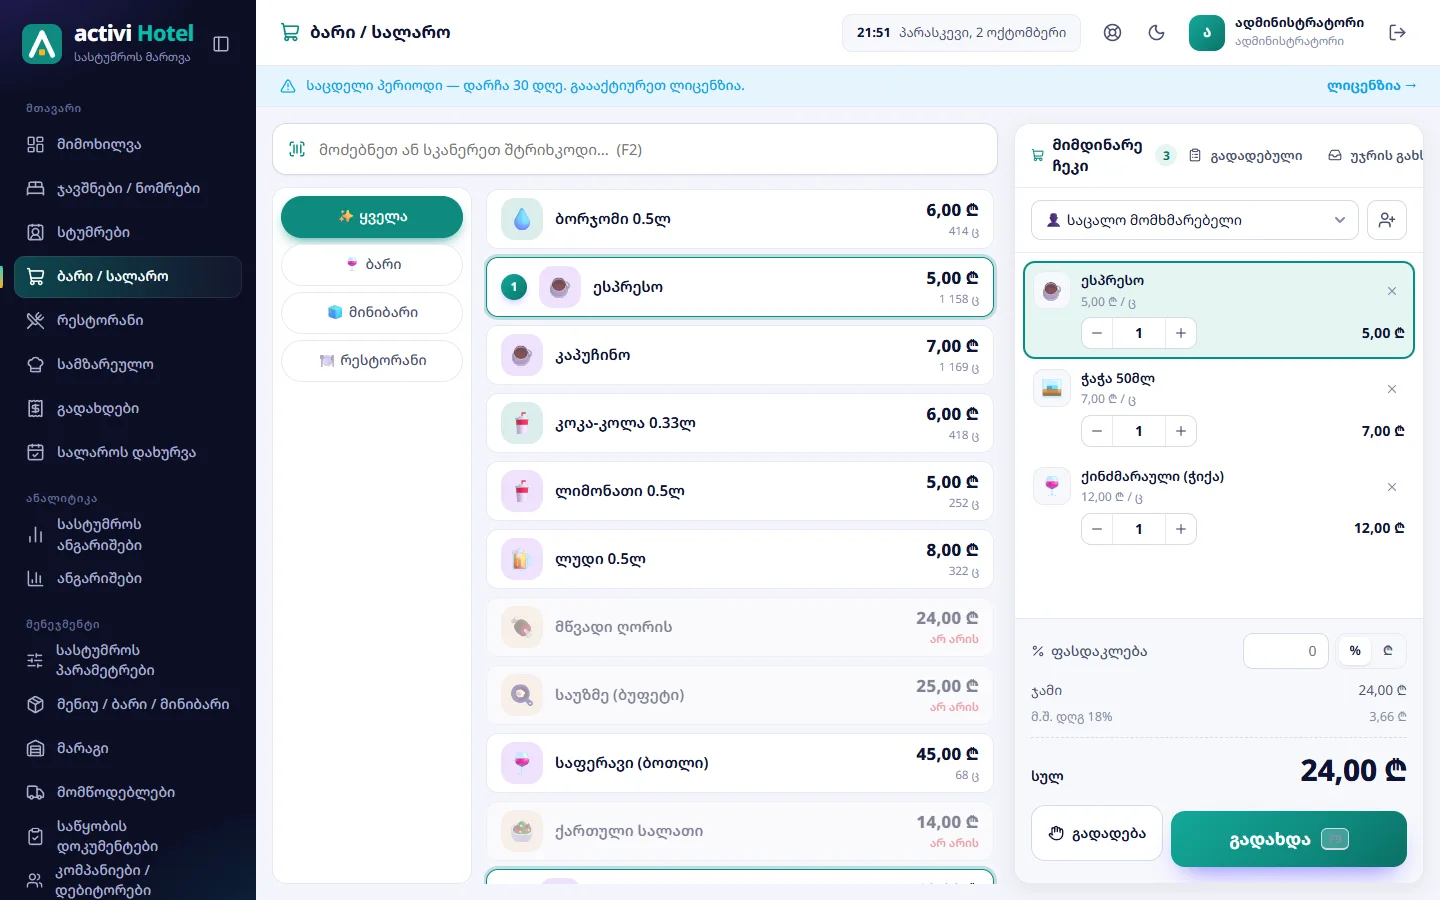This screenshot has height=900, width=1440.
Task: Switch discount to percent mode
Action: 1355,651
